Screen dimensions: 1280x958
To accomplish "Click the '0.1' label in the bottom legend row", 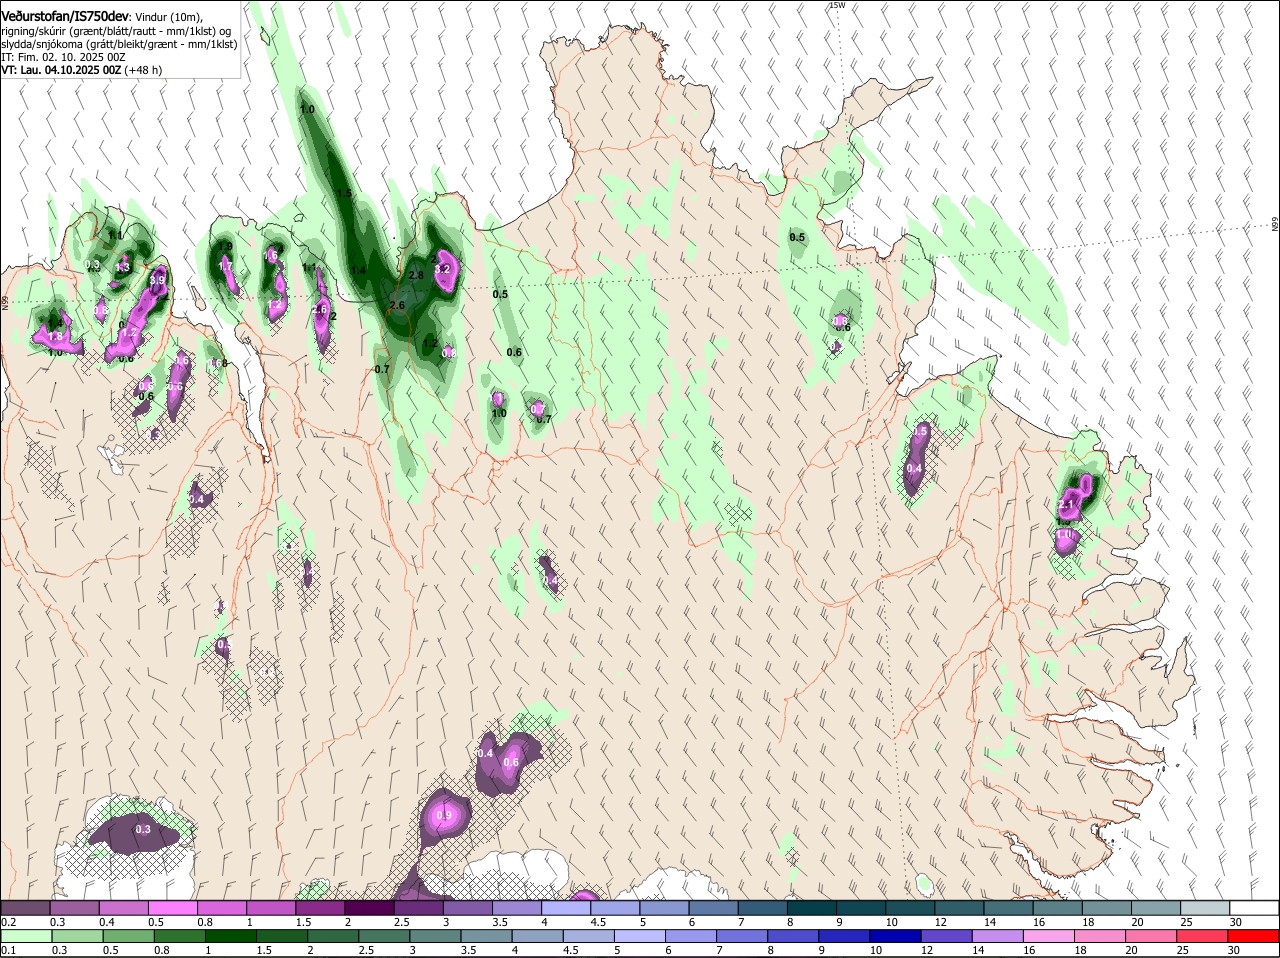I will tap(8, 950).
